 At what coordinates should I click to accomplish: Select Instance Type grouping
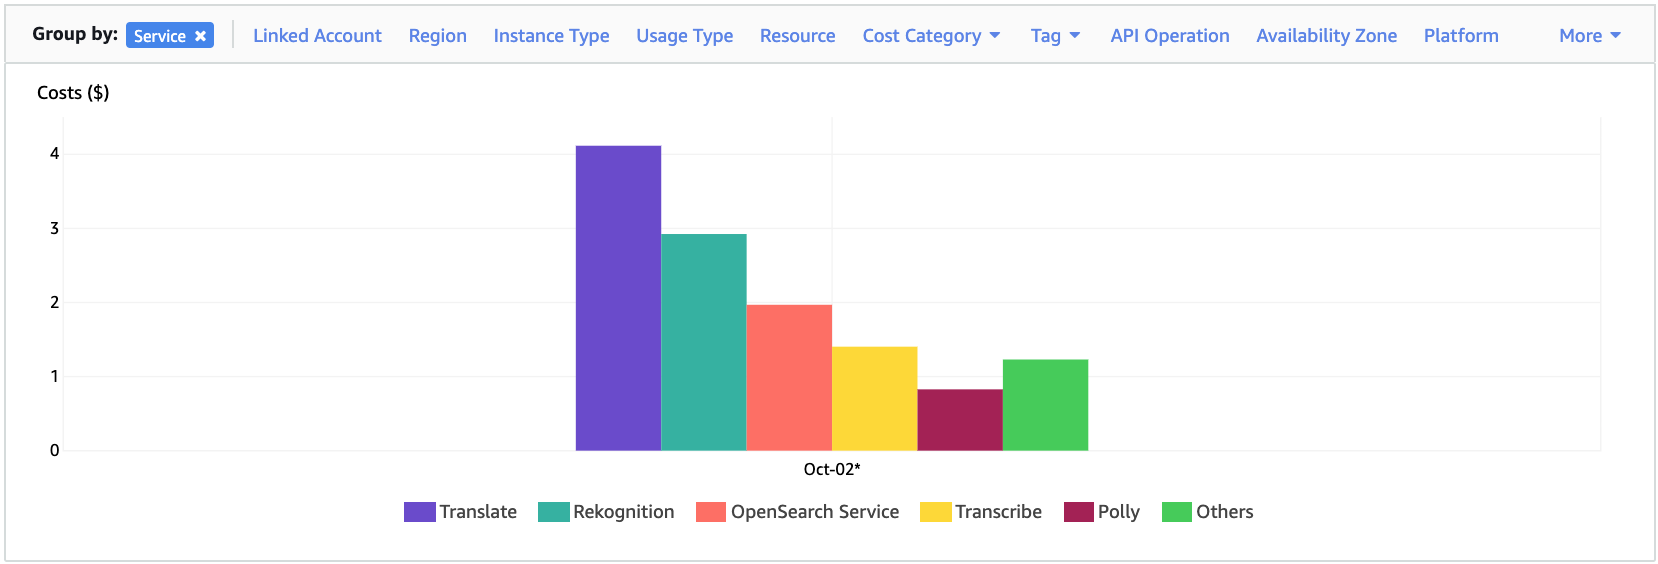coord(551,36)
